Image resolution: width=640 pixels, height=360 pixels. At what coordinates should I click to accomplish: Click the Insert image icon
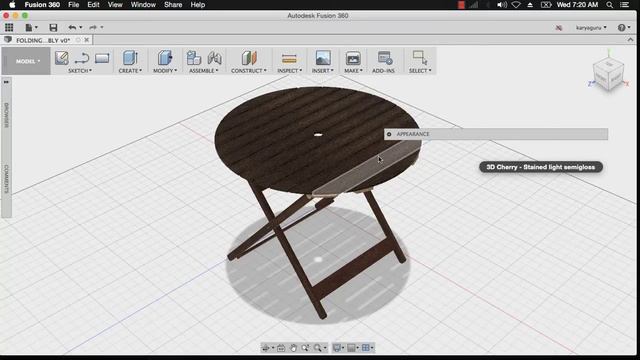coord(323,58)
